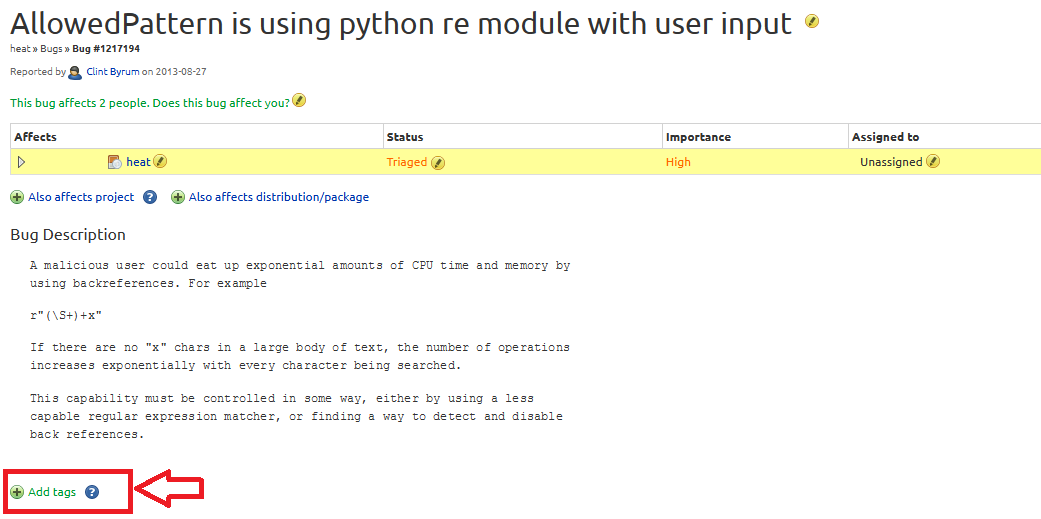Click the pencil icon beside the bug title
Image resolution: width=1041 pixels, height=519 pixels.
pos(812,21)
